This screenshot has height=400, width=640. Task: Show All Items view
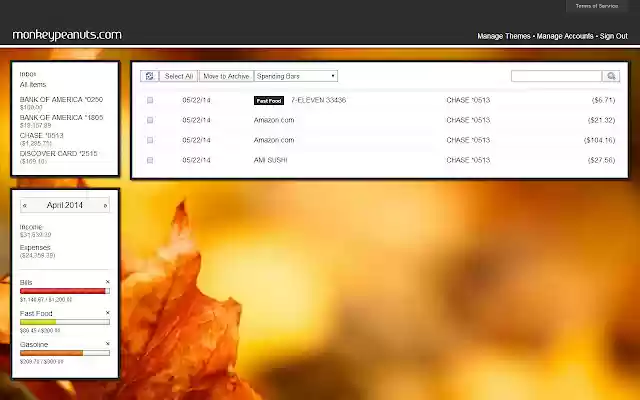[33, 84]
